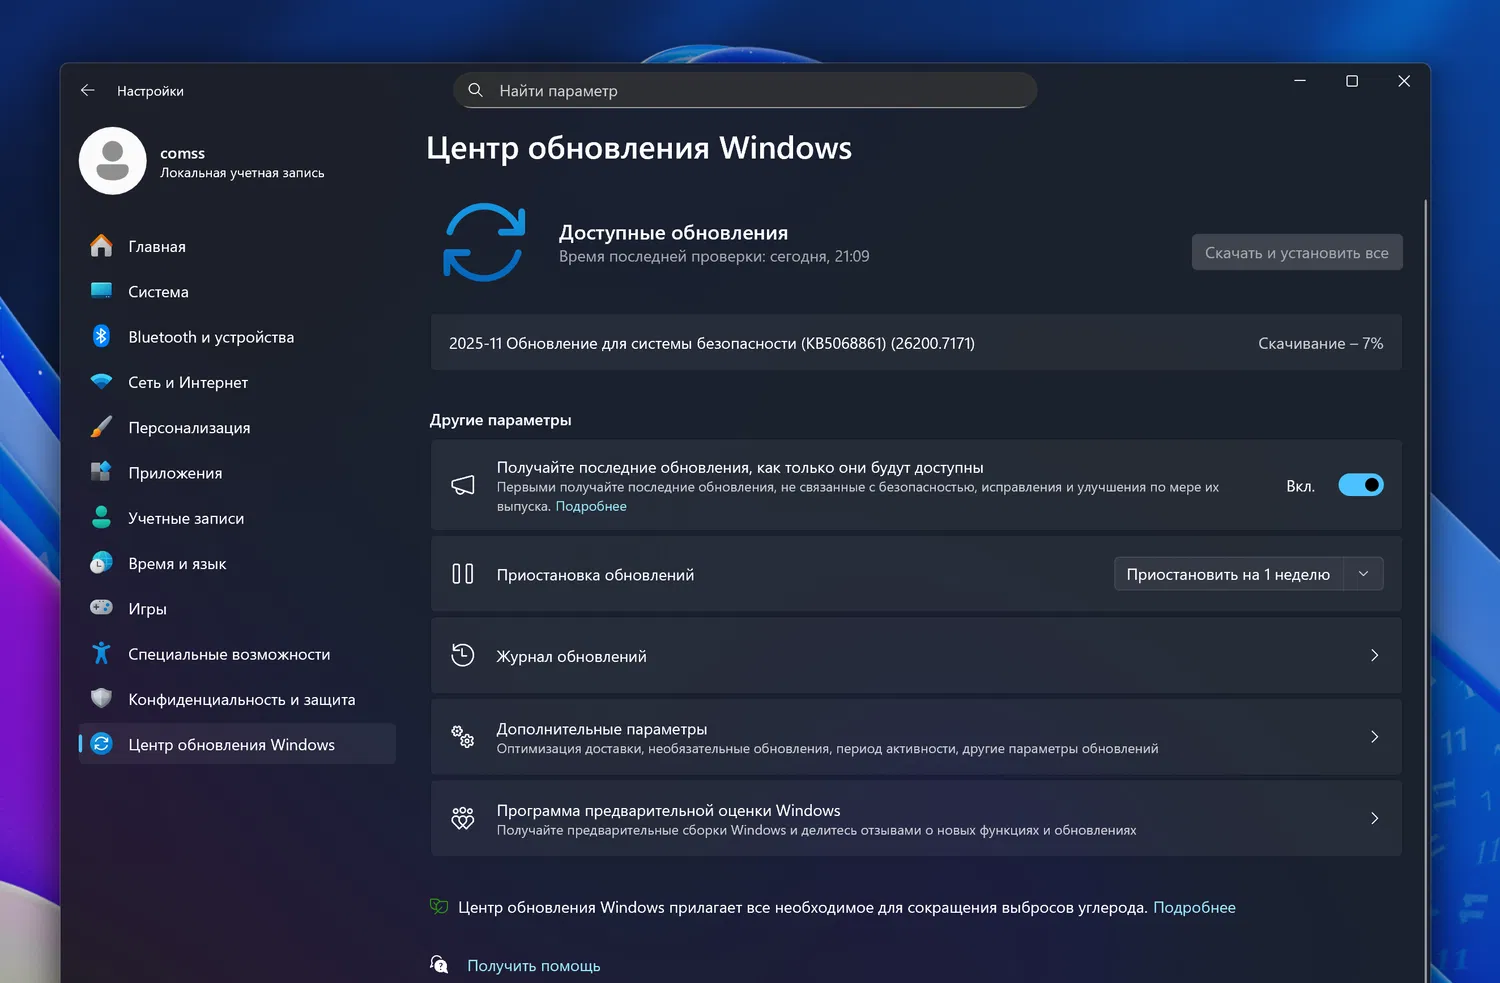Open Bluetooth и устройства settings
Screen dimensions: 1500x983
tap(237, 337)
